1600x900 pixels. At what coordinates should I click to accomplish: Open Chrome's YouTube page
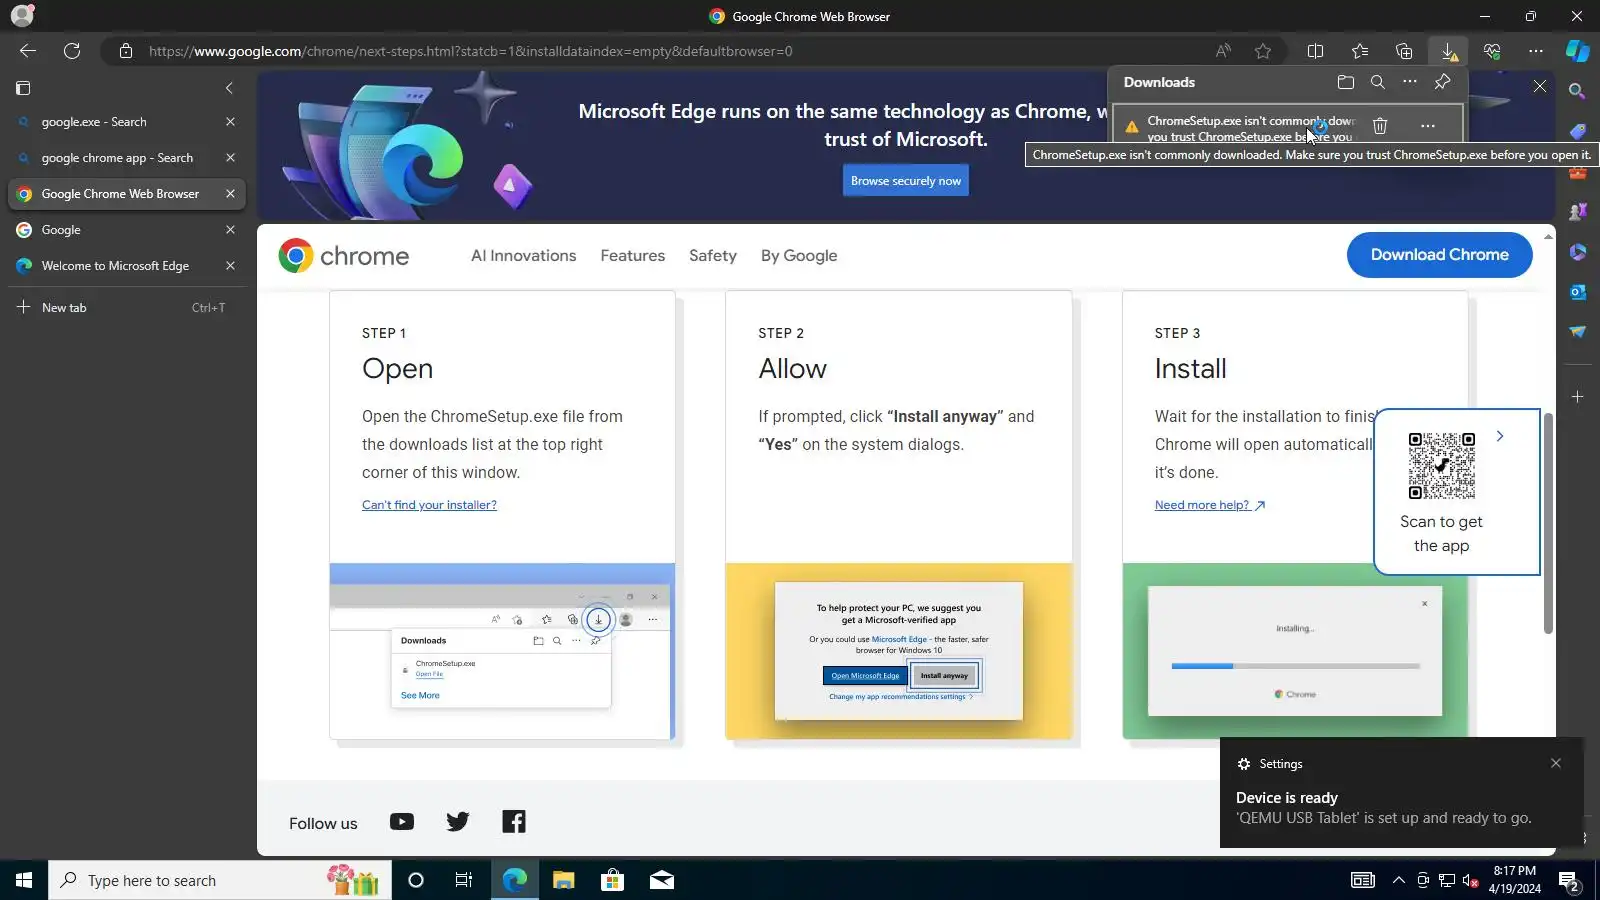click(x=402, y=822)
